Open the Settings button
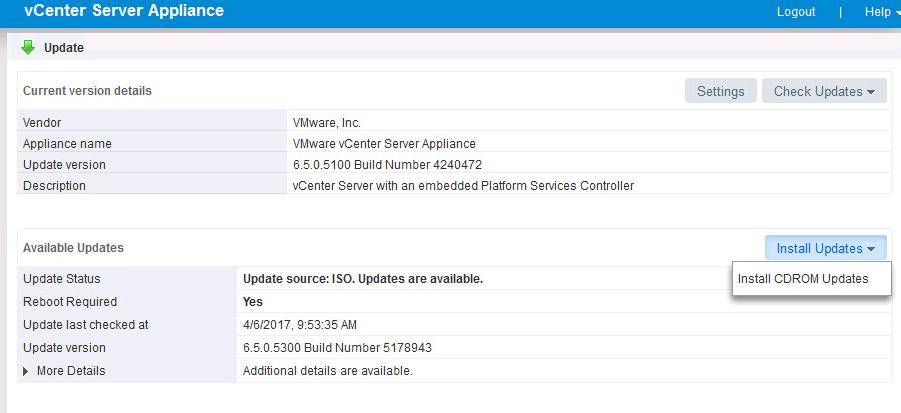Image resolution: width=901 pixels, height=413 pixels. pos(720,91)
